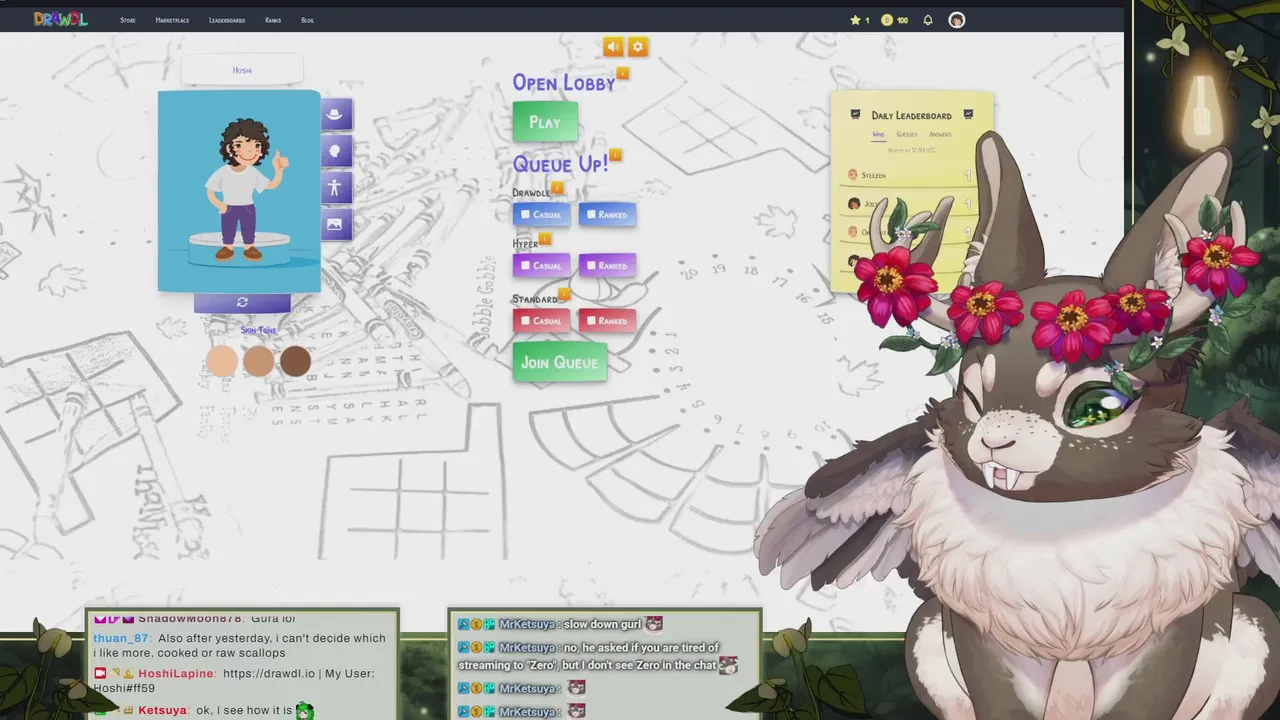Check the Drawdle Ranked checkbox
1280x720 pixels.
[x=591, y=214]
